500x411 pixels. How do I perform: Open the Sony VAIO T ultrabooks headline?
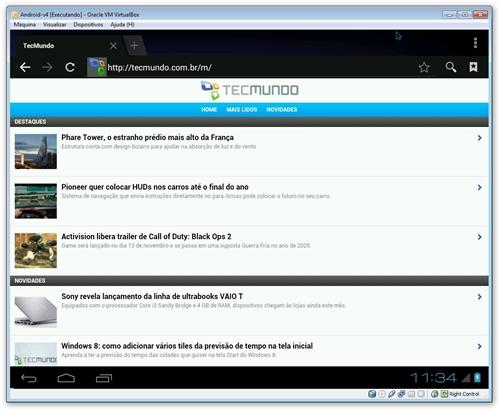click(152, 296)
